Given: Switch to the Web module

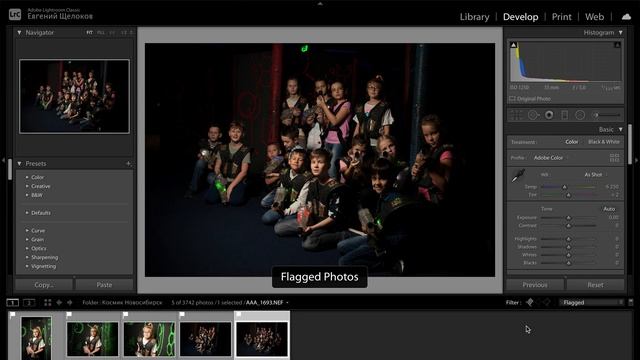Looking at the screenshot, I should coord(594,17).
